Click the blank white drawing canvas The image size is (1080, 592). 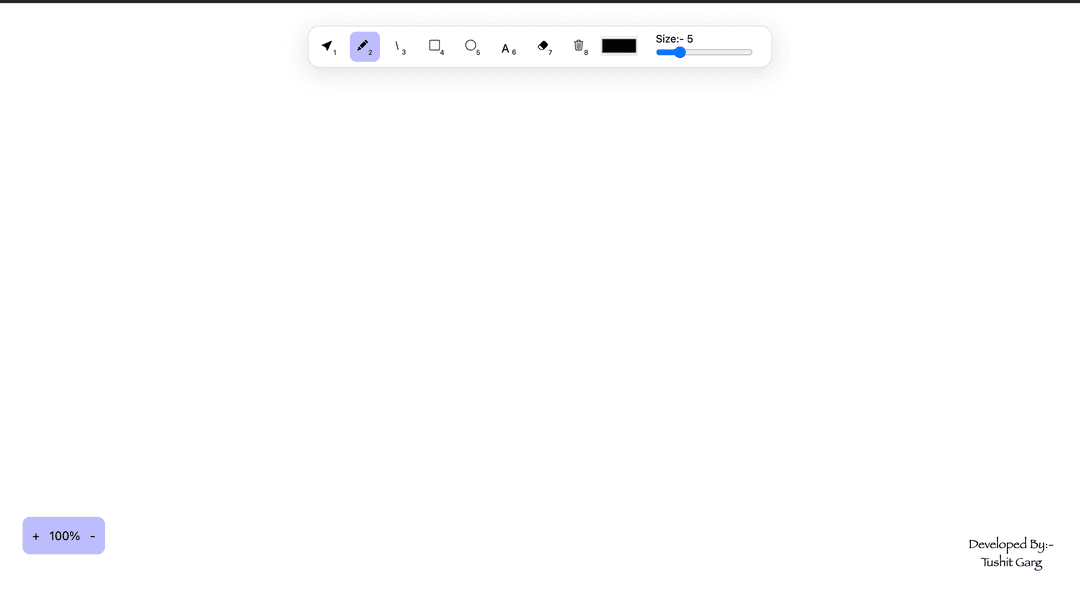pos(540,300)
